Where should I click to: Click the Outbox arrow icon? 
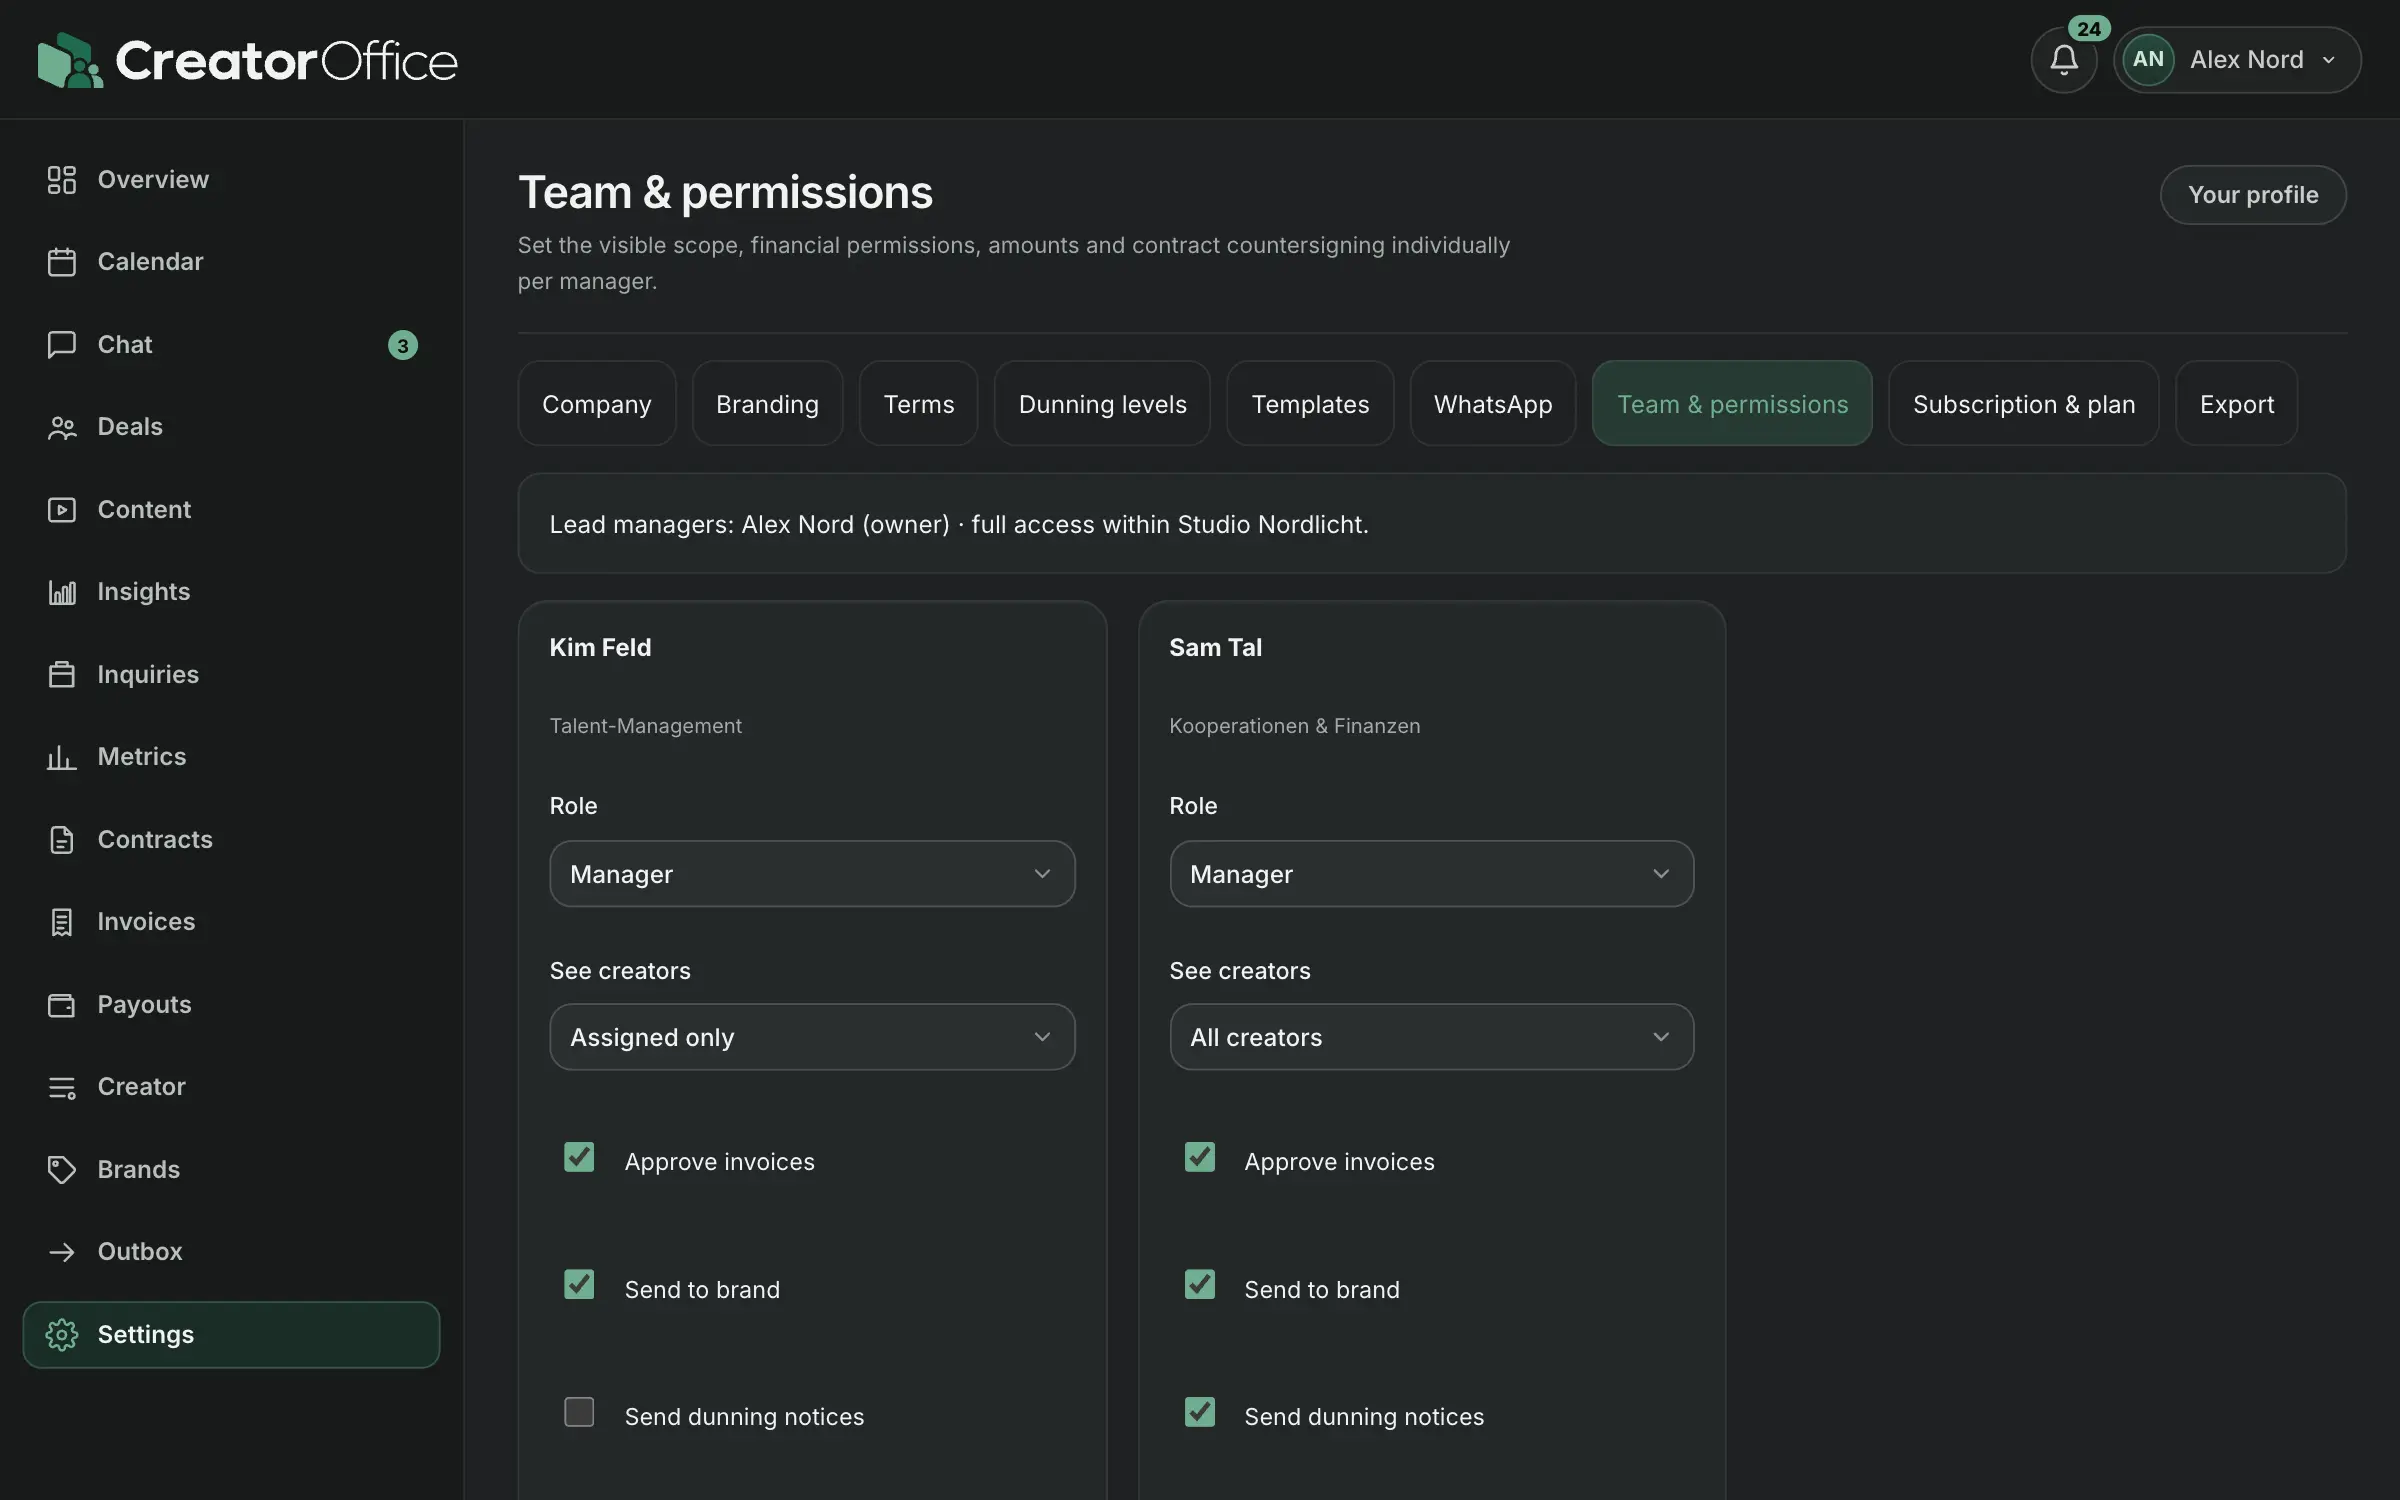pyautogui.click(x=62, y=1252)
